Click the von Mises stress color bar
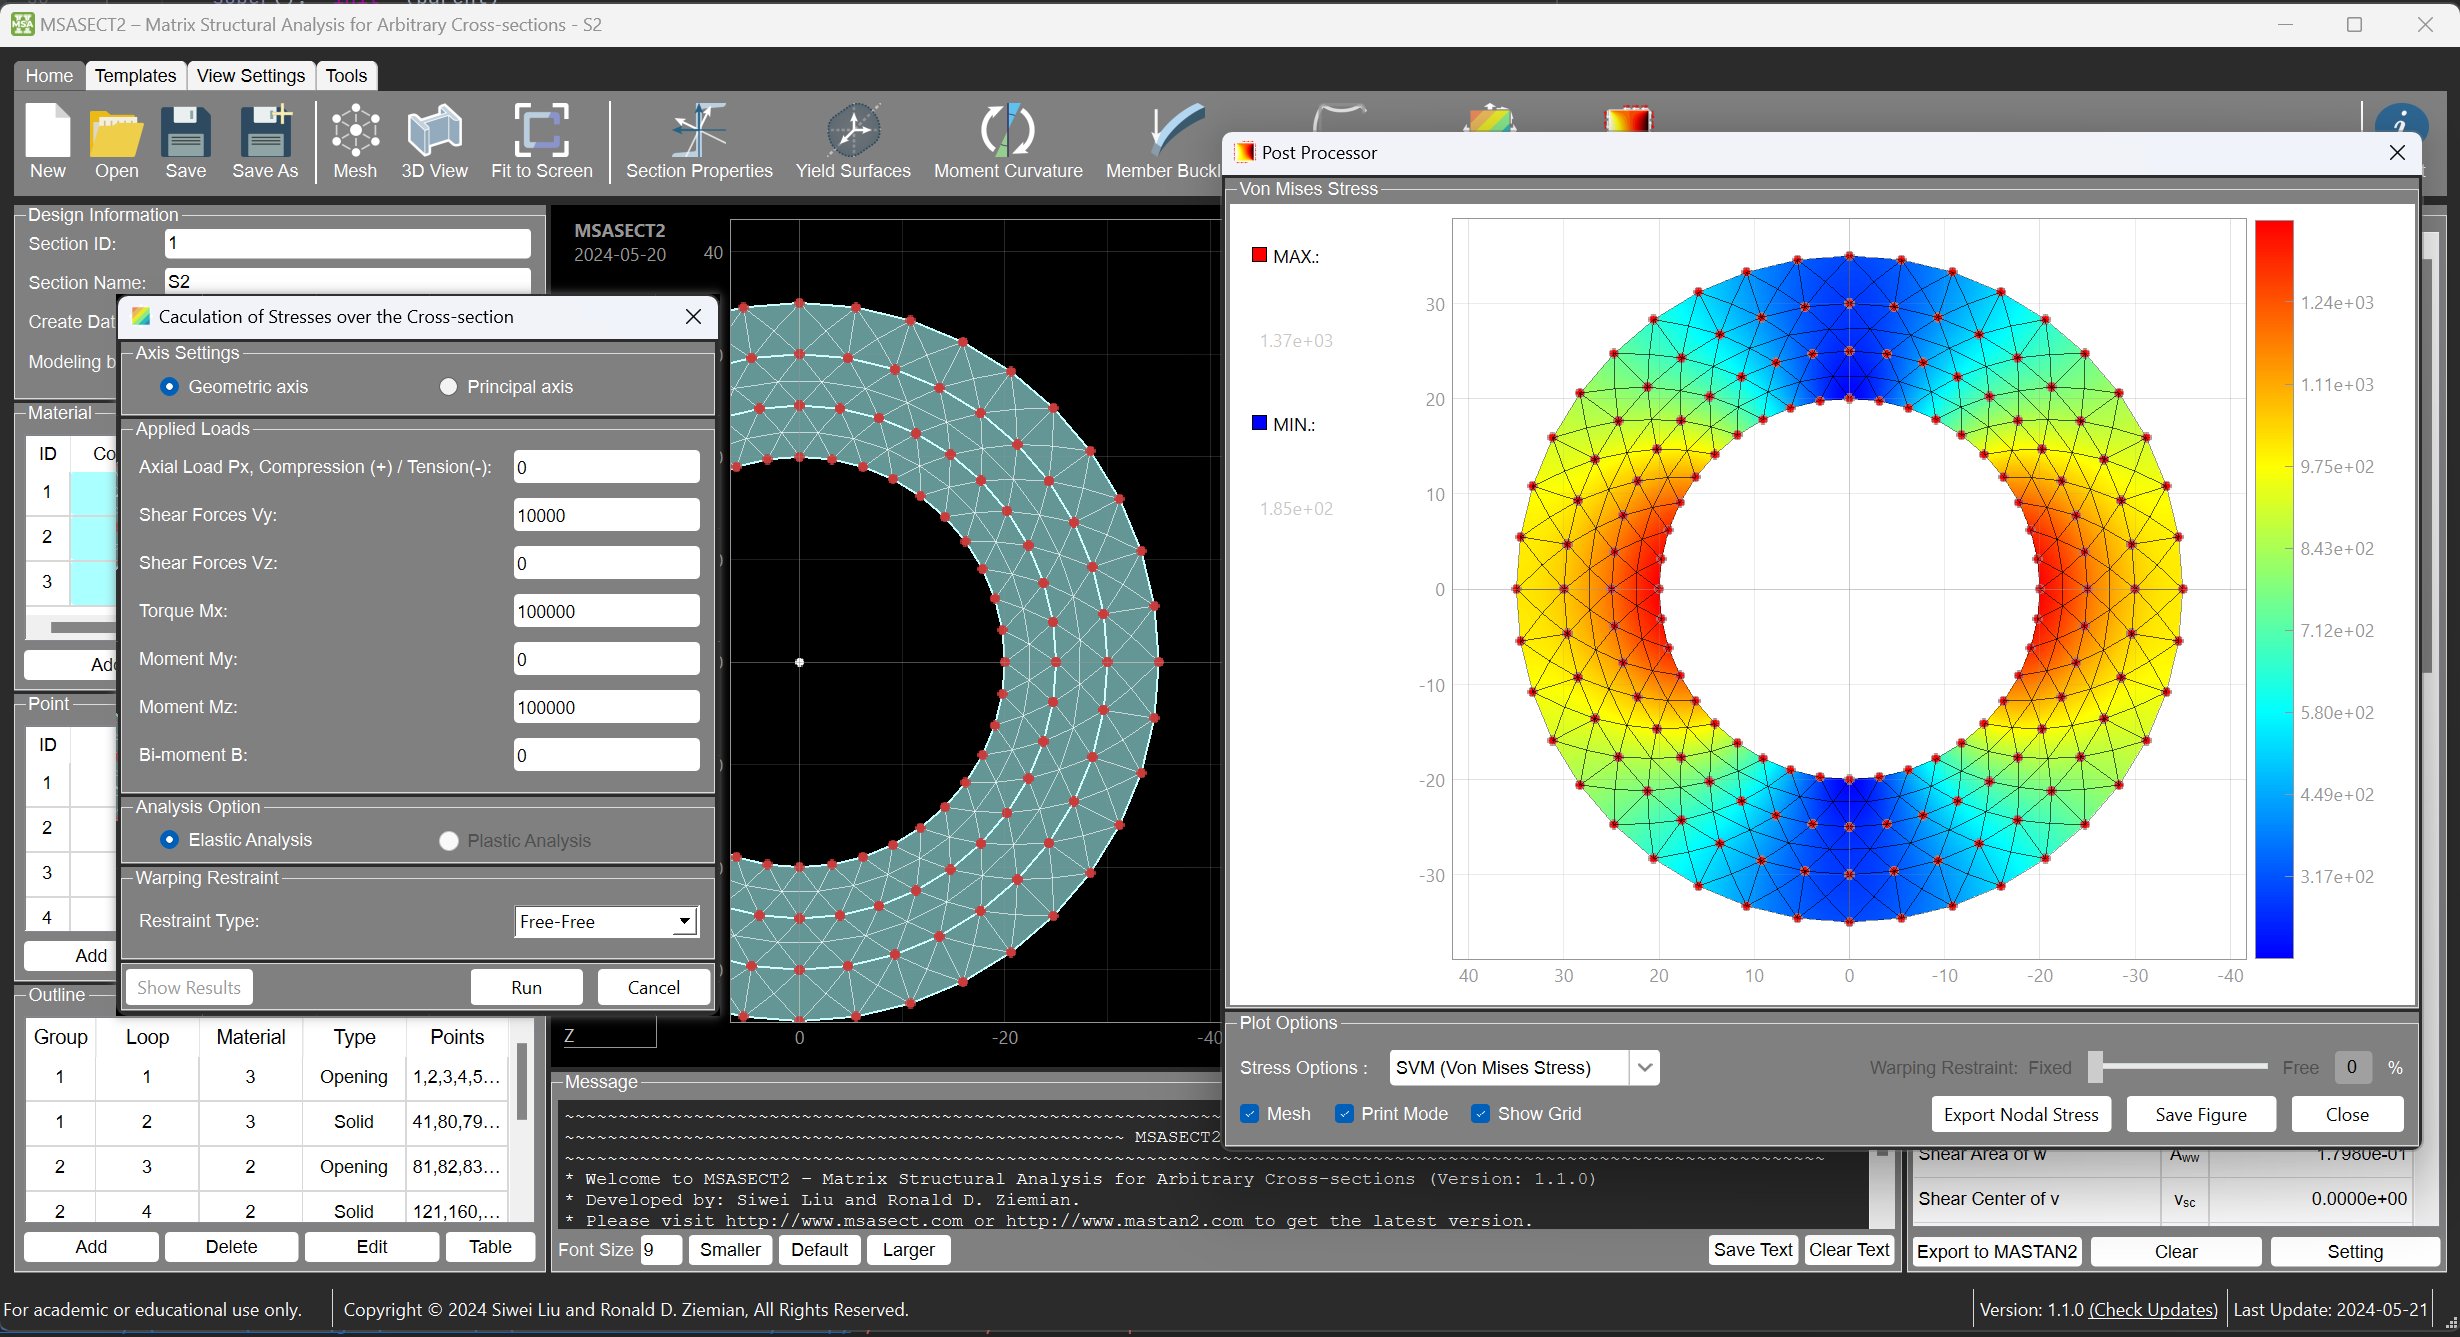 tap(2274, 589)
